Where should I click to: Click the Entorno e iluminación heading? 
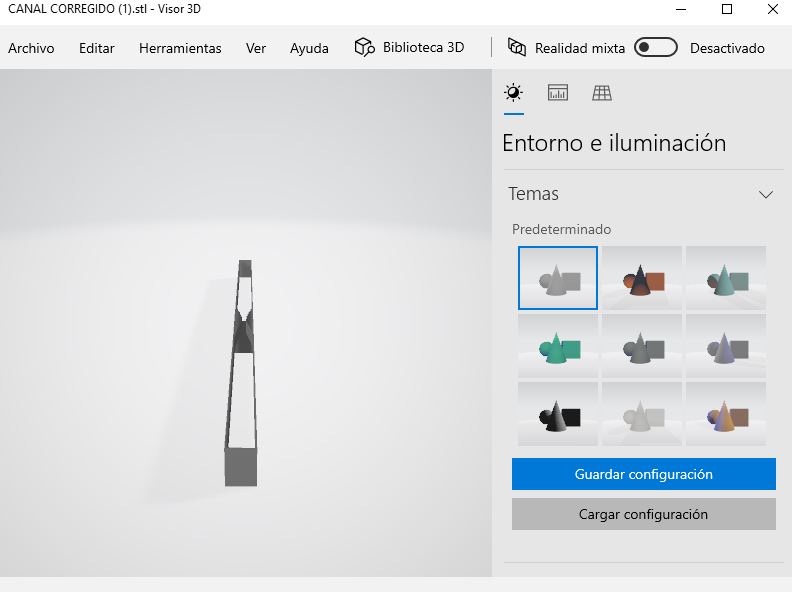(614, 143)
